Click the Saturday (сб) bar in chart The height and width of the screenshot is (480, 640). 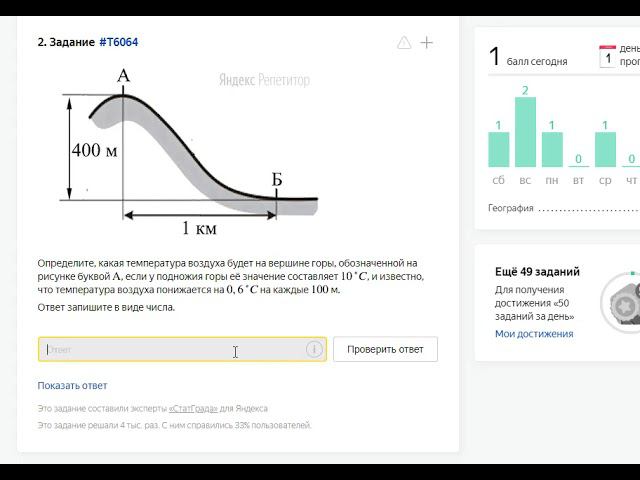coord(498,149)
